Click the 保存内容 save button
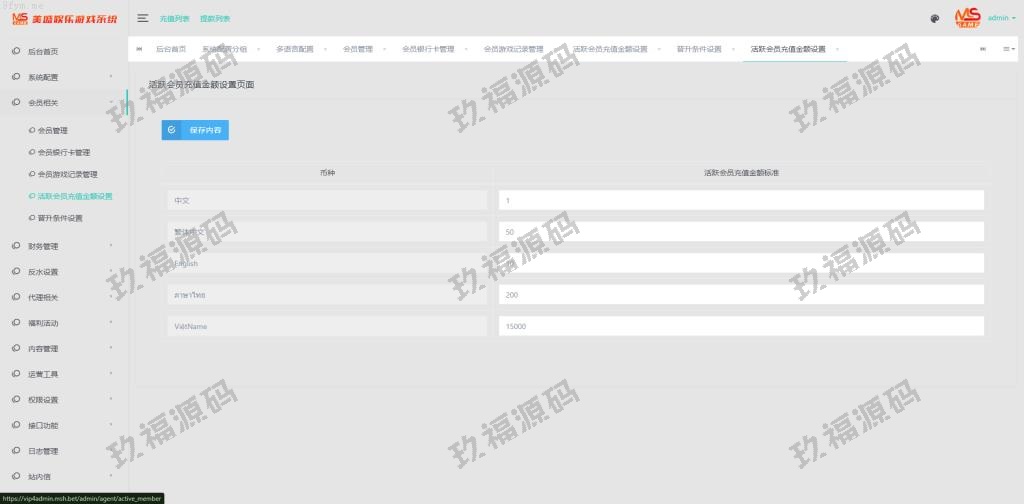The width and height of the screenshot is (1024, 504). point(195,130)
